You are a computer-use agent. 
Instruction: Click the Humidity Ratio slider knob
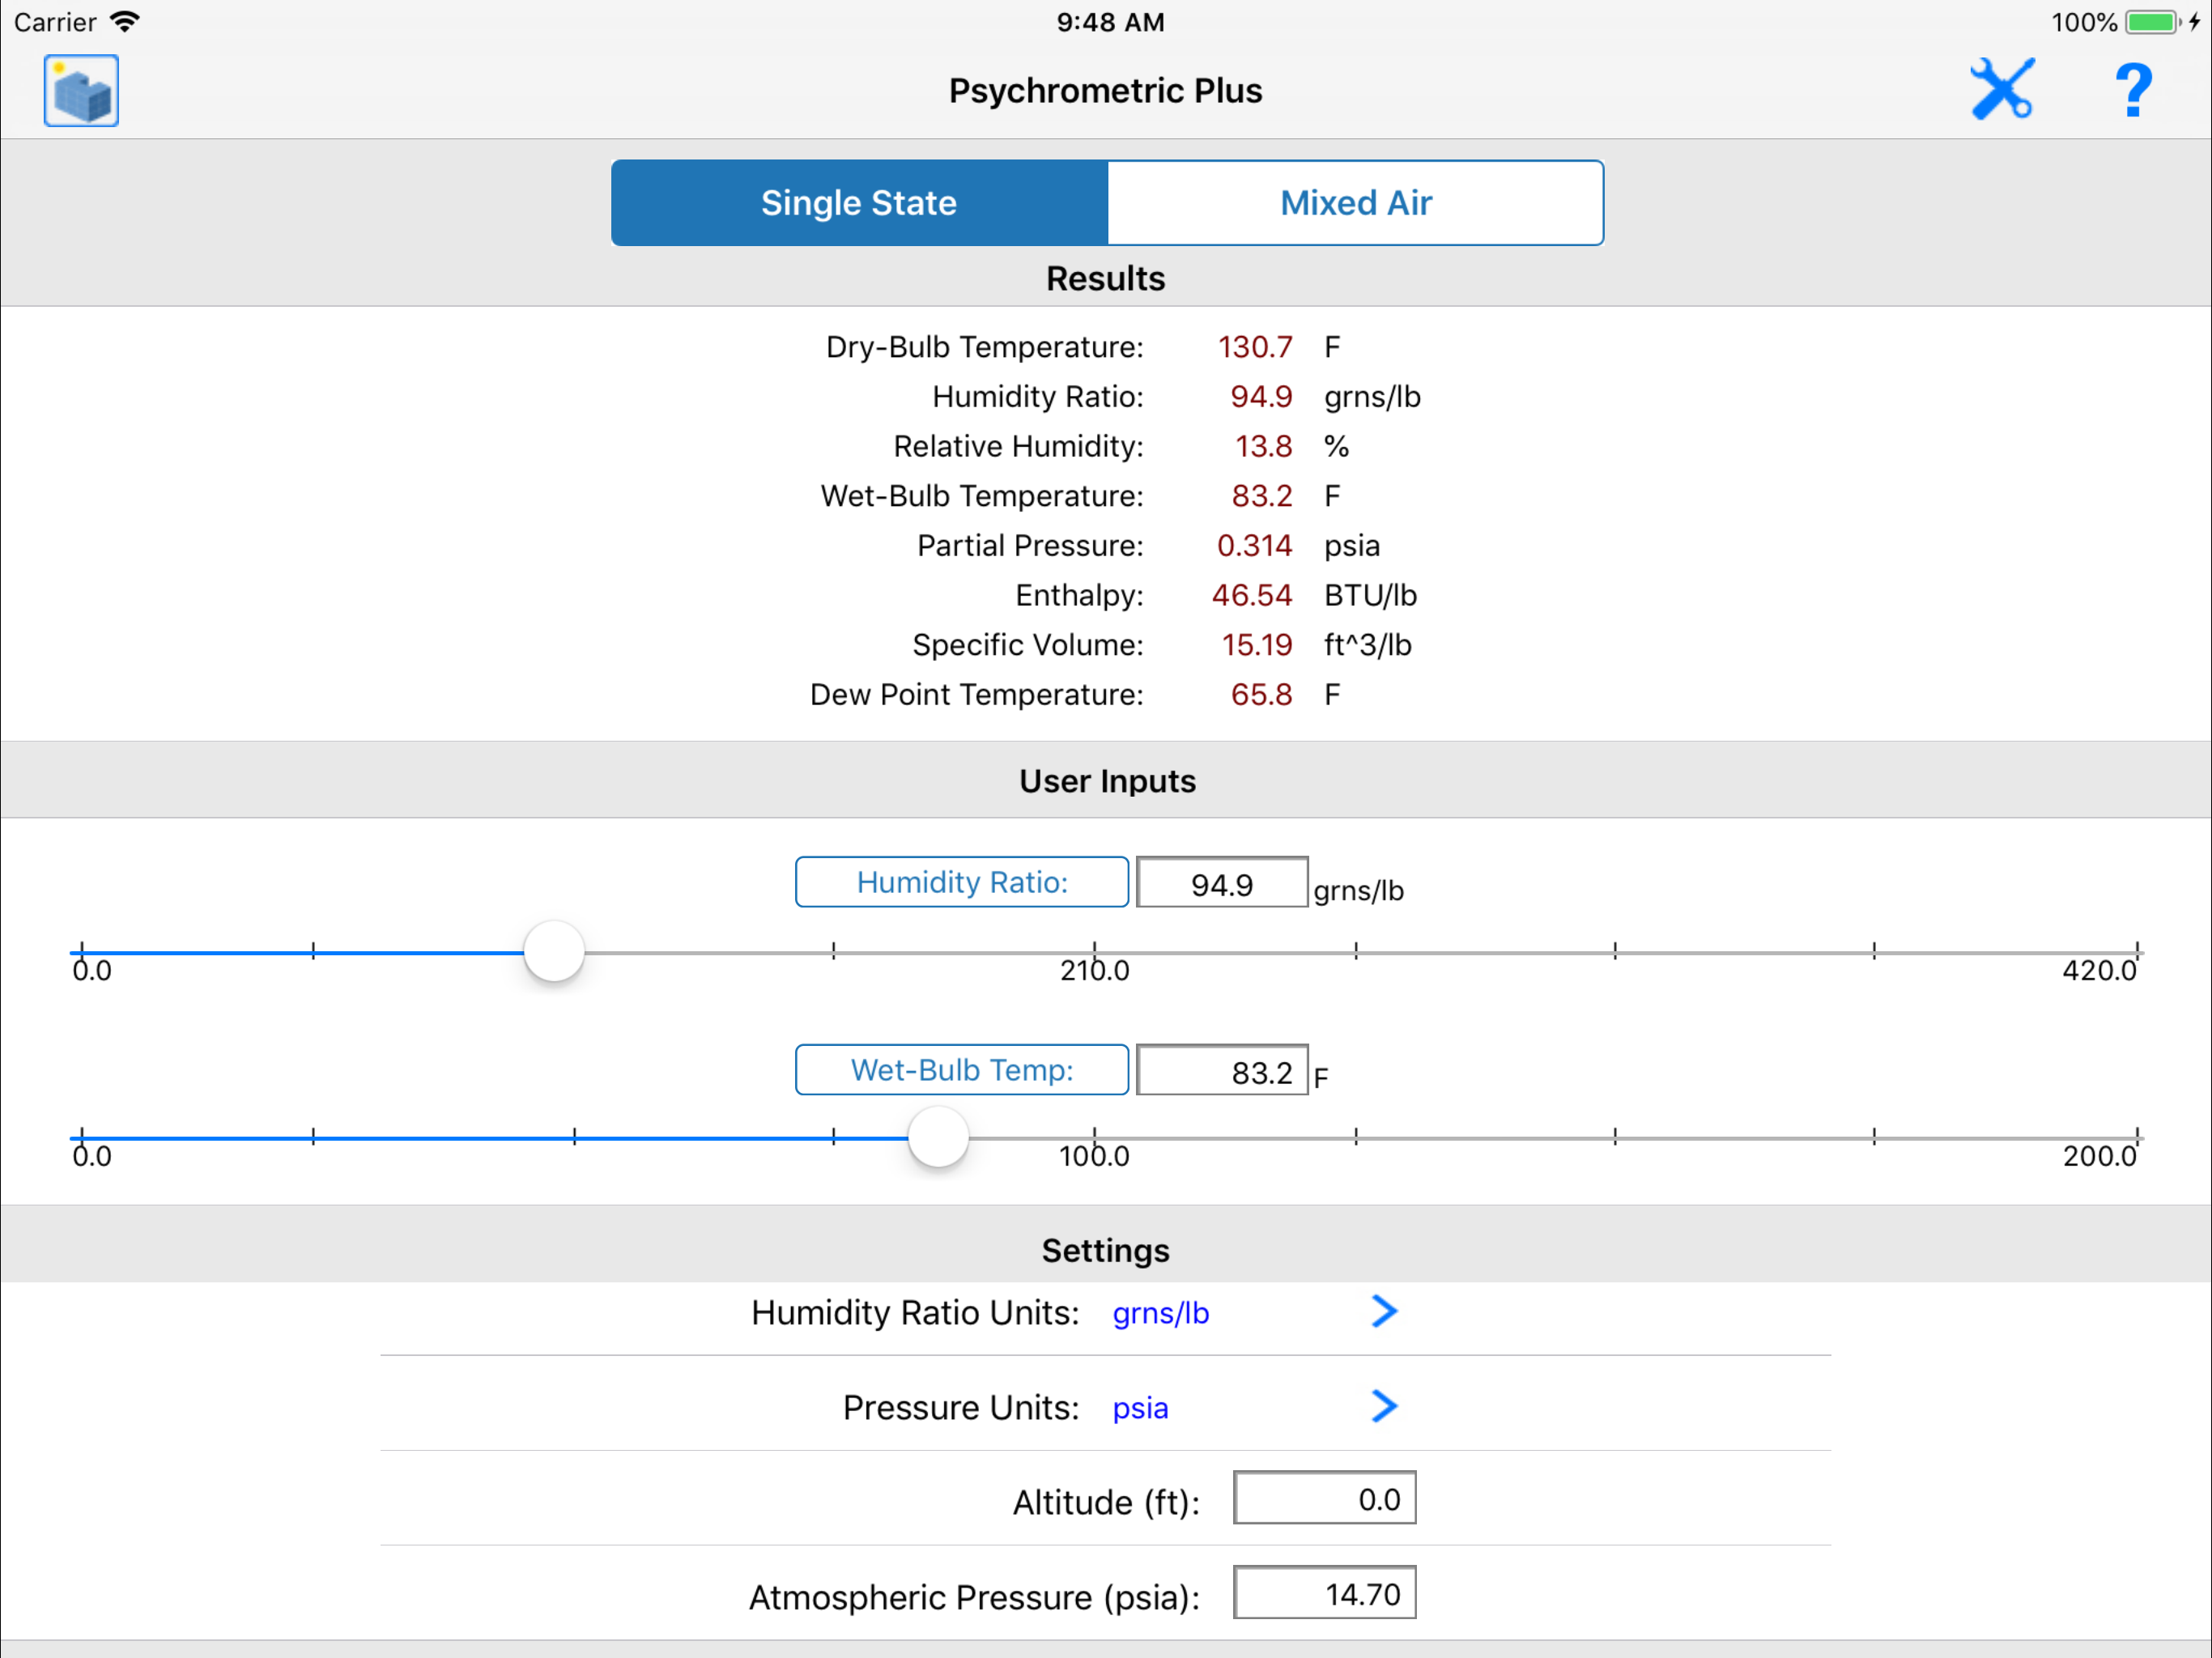(554, 951)
